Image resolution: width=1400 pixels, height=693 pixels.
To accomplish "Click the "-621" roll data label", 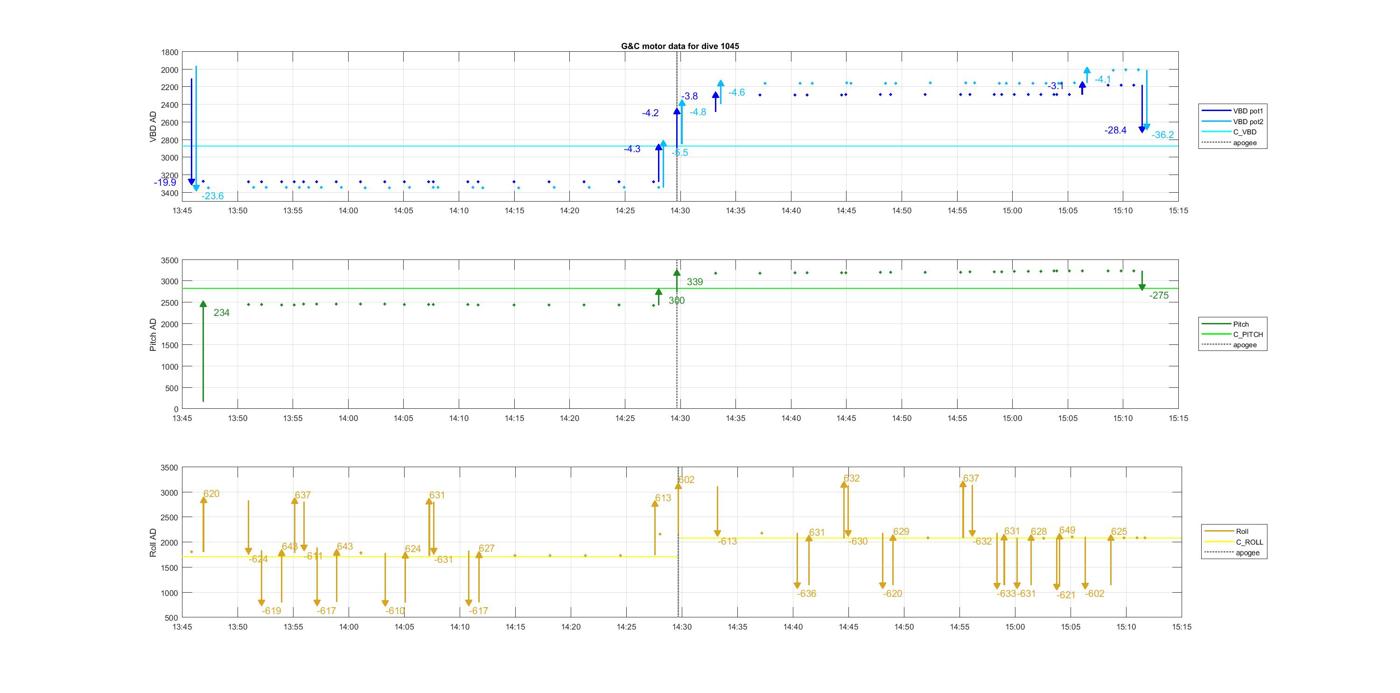I will [1066, 595].
